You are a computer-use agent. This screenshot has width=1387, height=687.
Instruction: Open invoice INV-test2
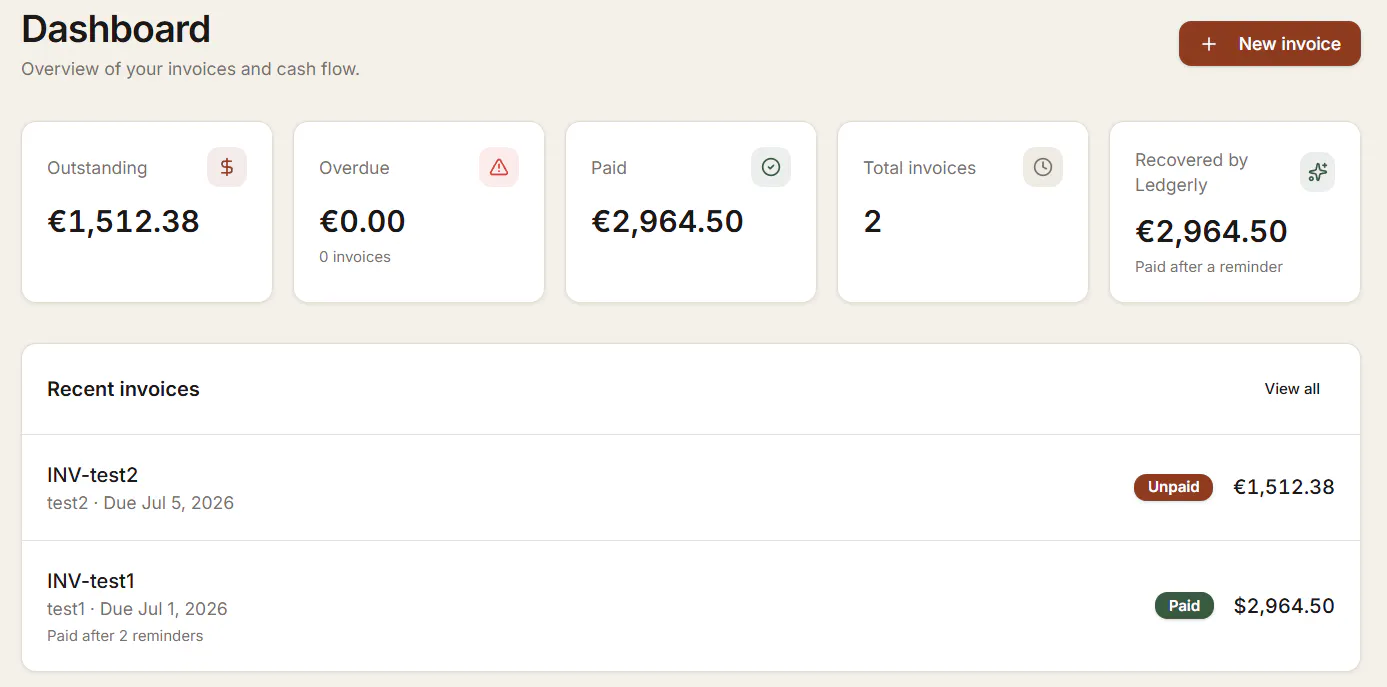click(x=691, y=488)
